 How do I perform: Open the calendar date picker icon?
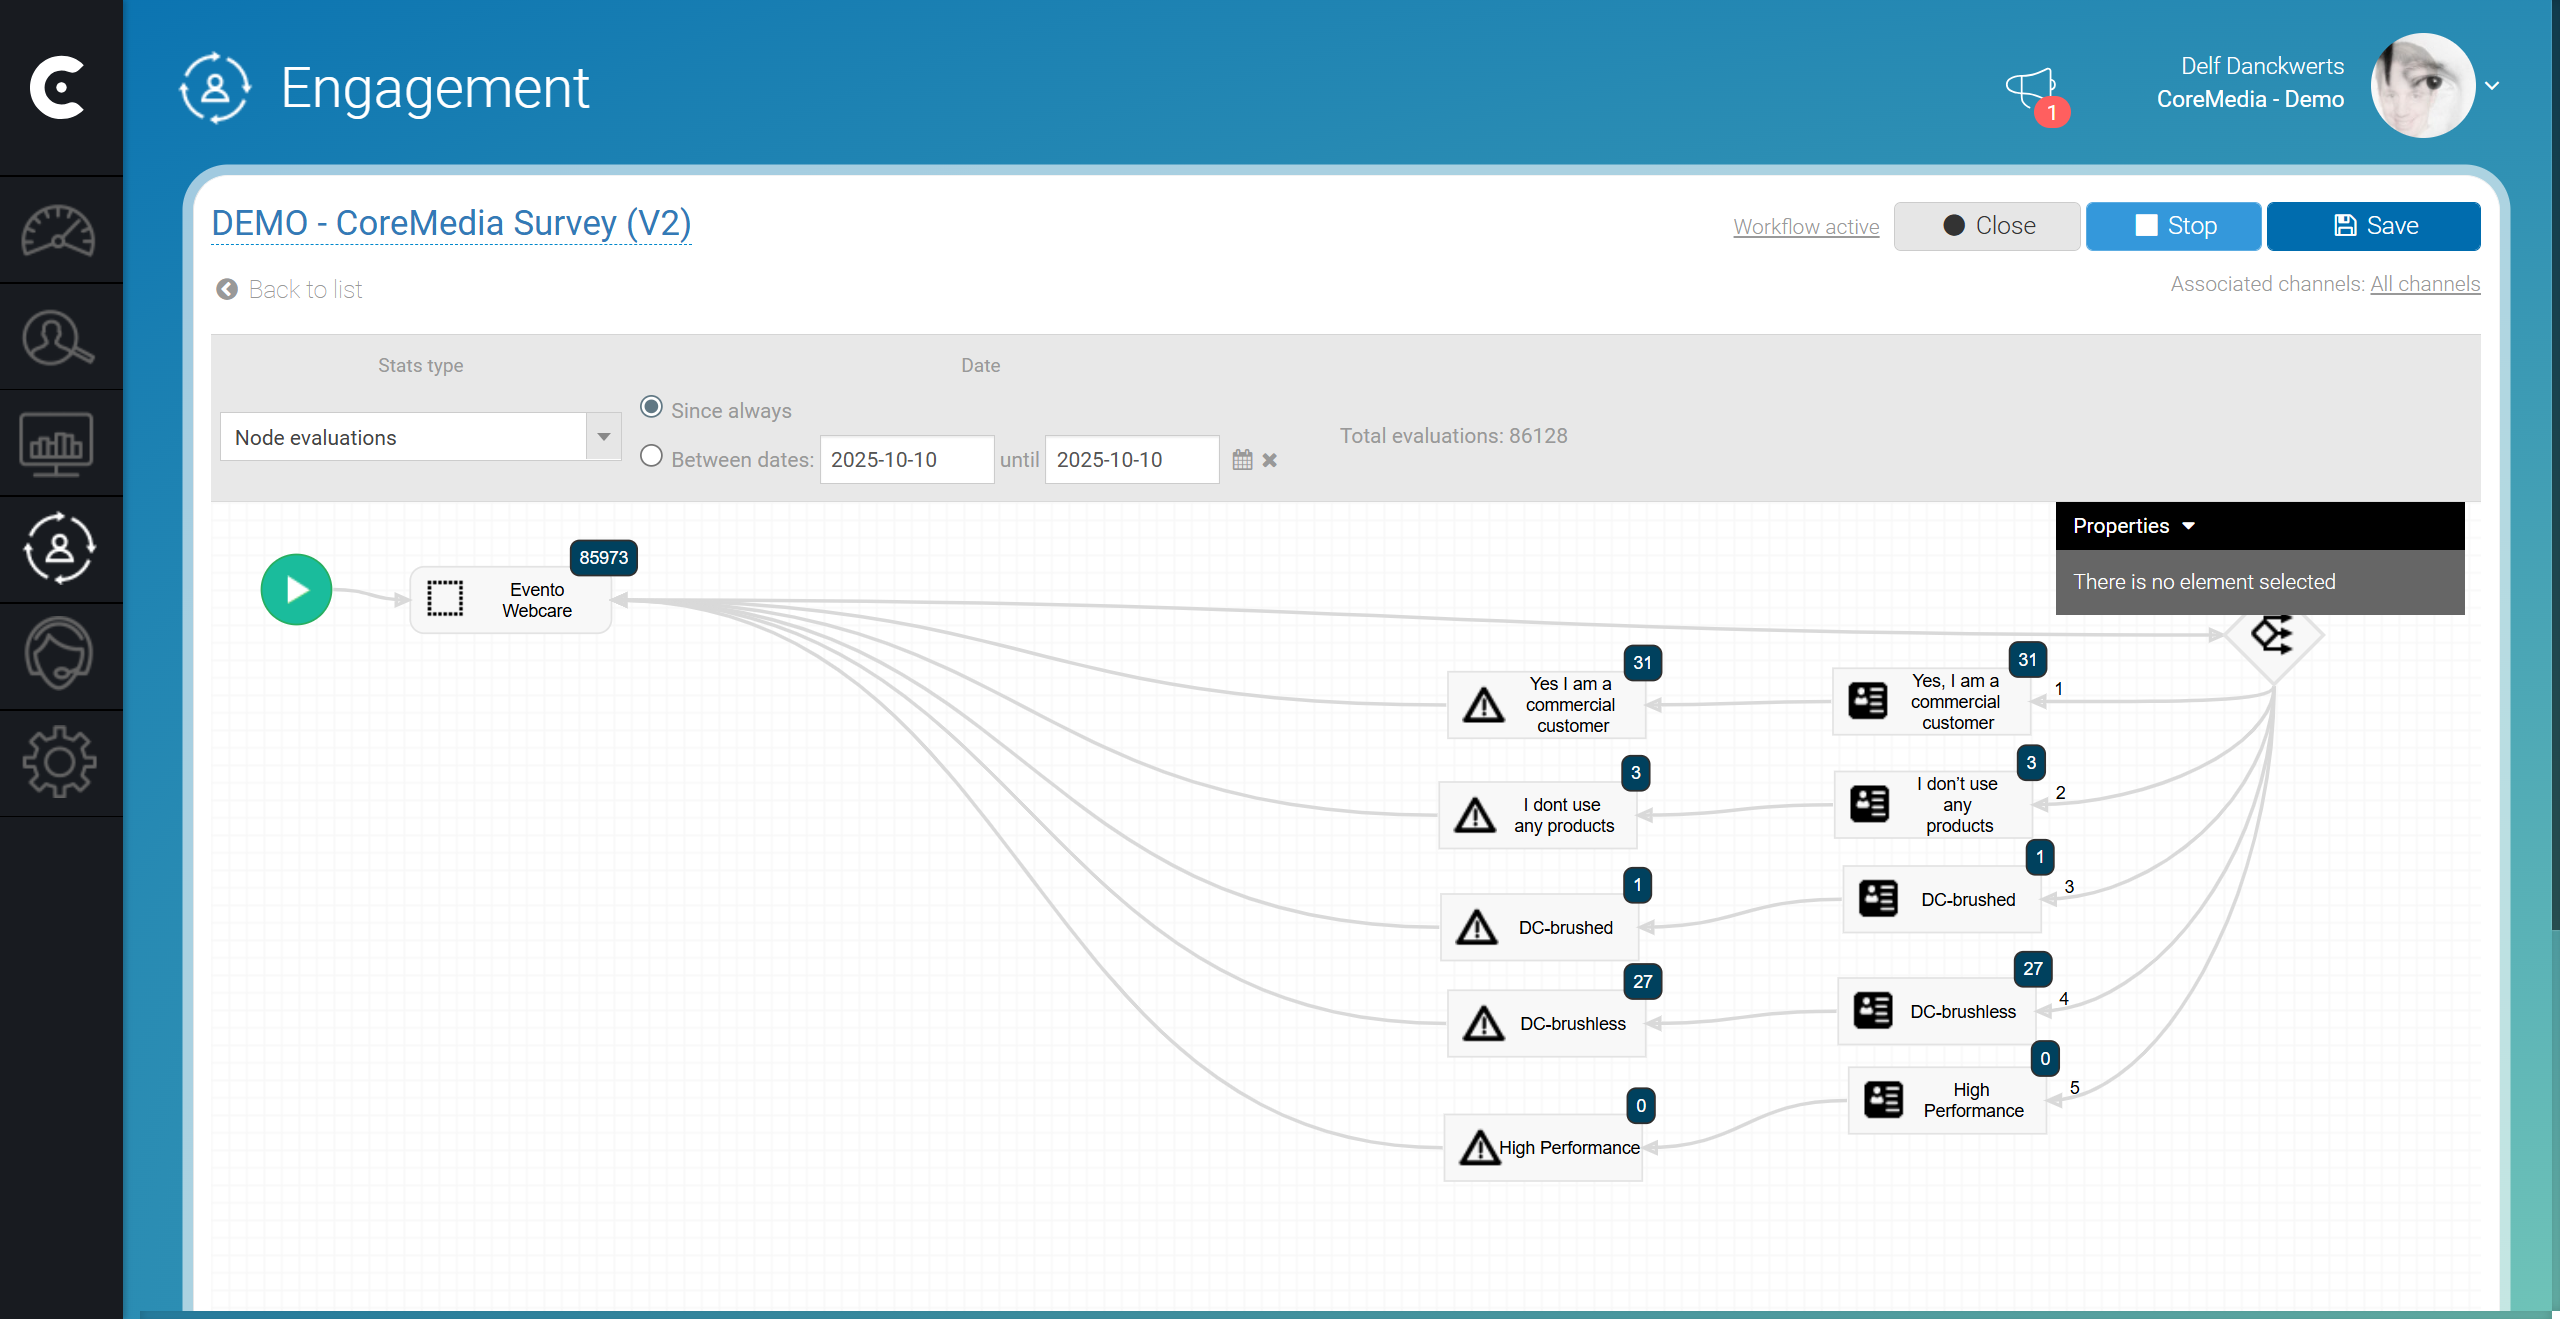[x=1241, y=459]
